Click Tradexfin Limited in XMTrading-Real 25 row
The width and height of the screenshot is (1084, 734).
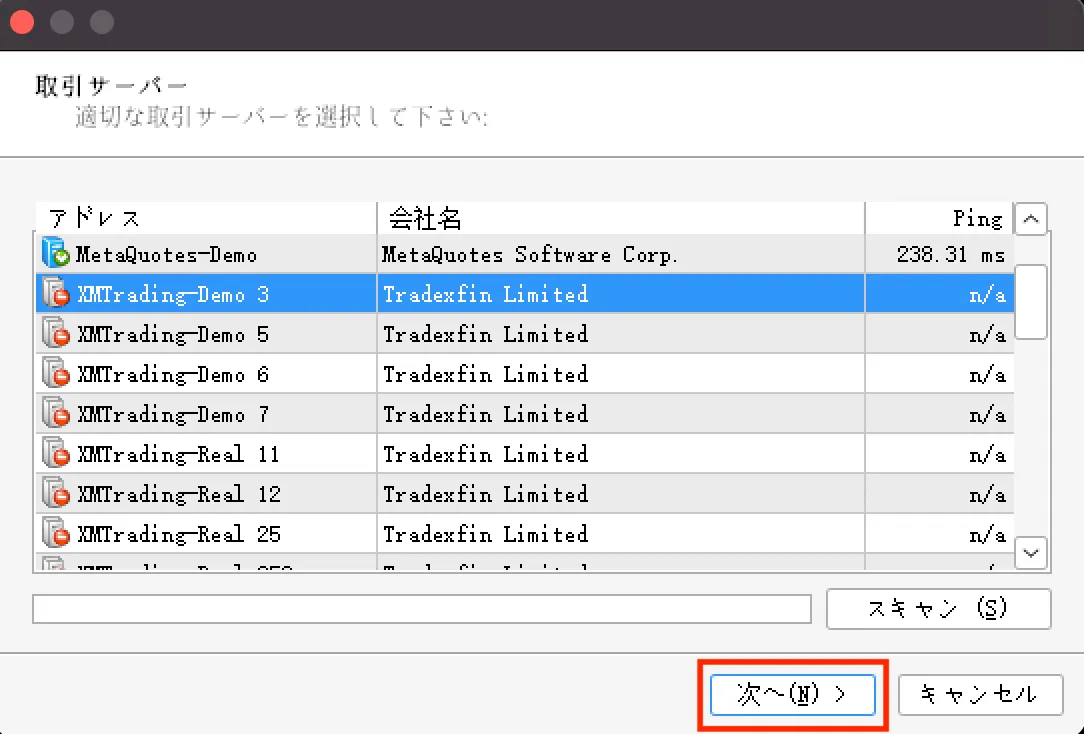(485, 535)
